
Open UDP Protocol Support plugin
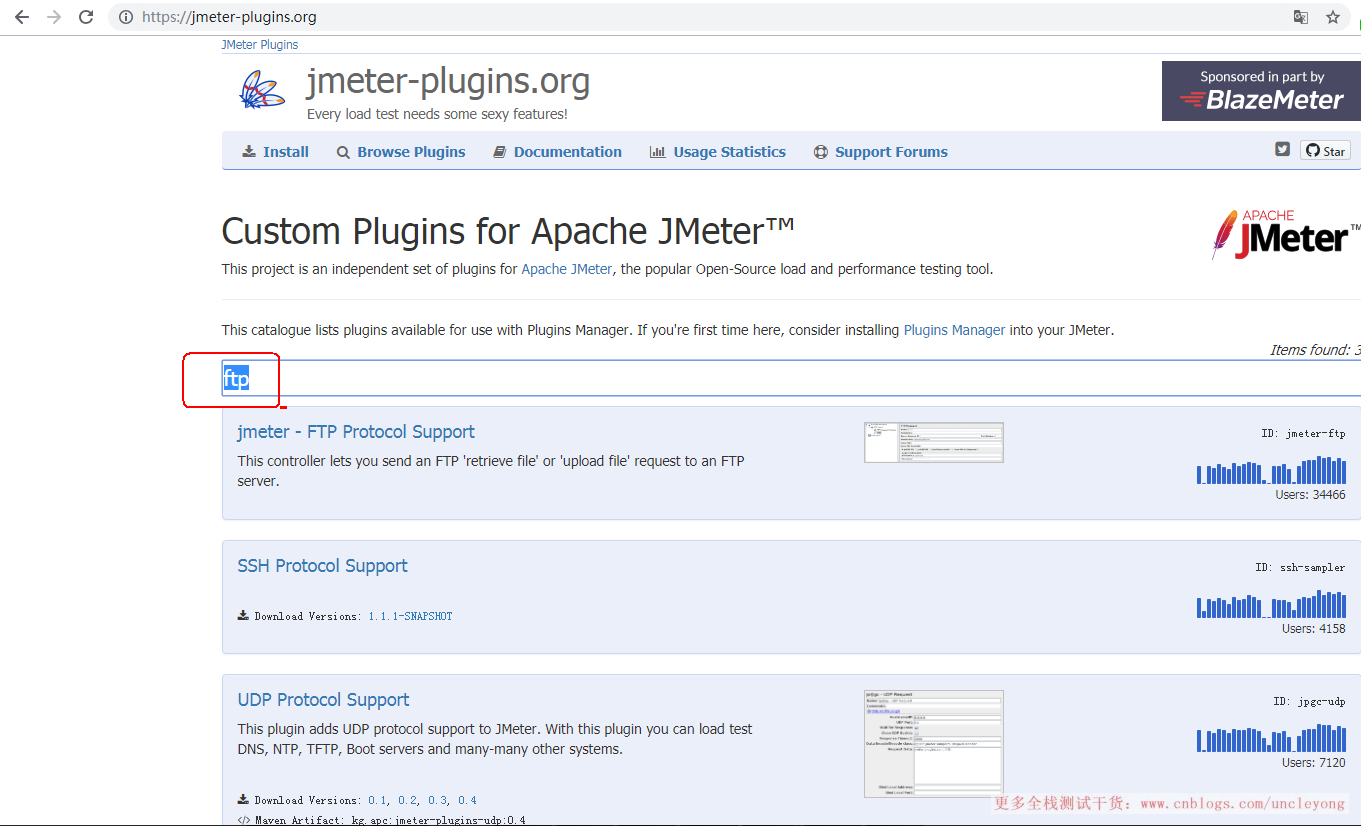(324, 700)
